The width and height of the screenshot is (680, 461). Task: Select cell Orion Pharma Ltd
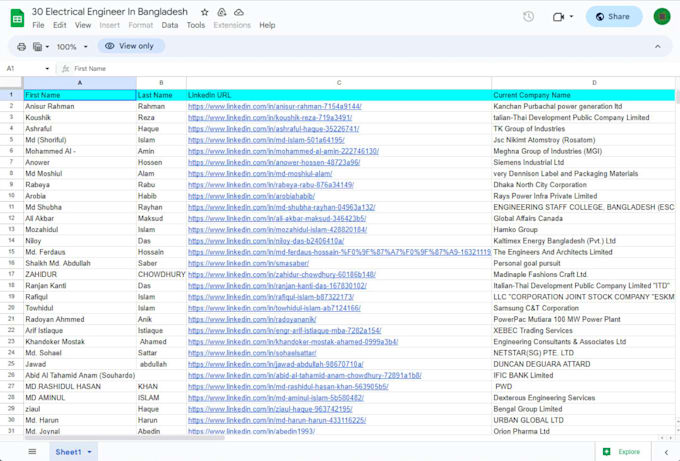point(584,431)
